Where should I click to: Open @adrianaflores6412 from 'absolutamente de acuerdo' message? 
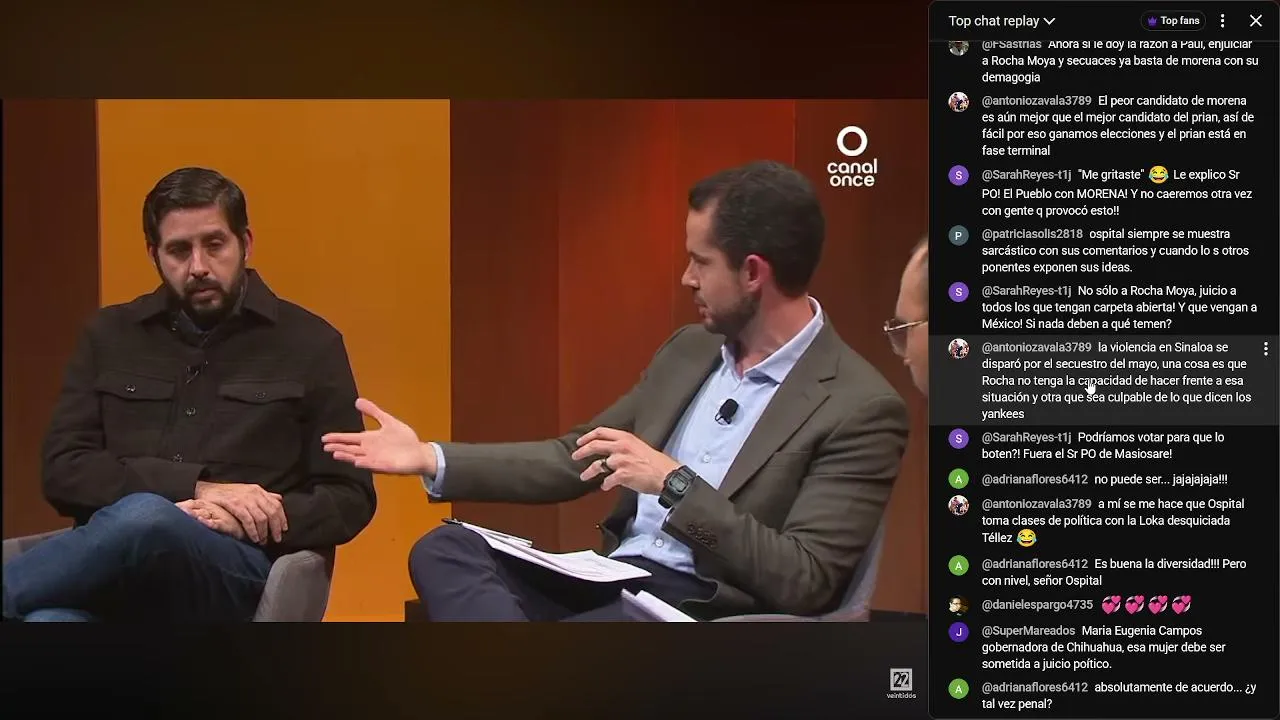pos(1034,688)
